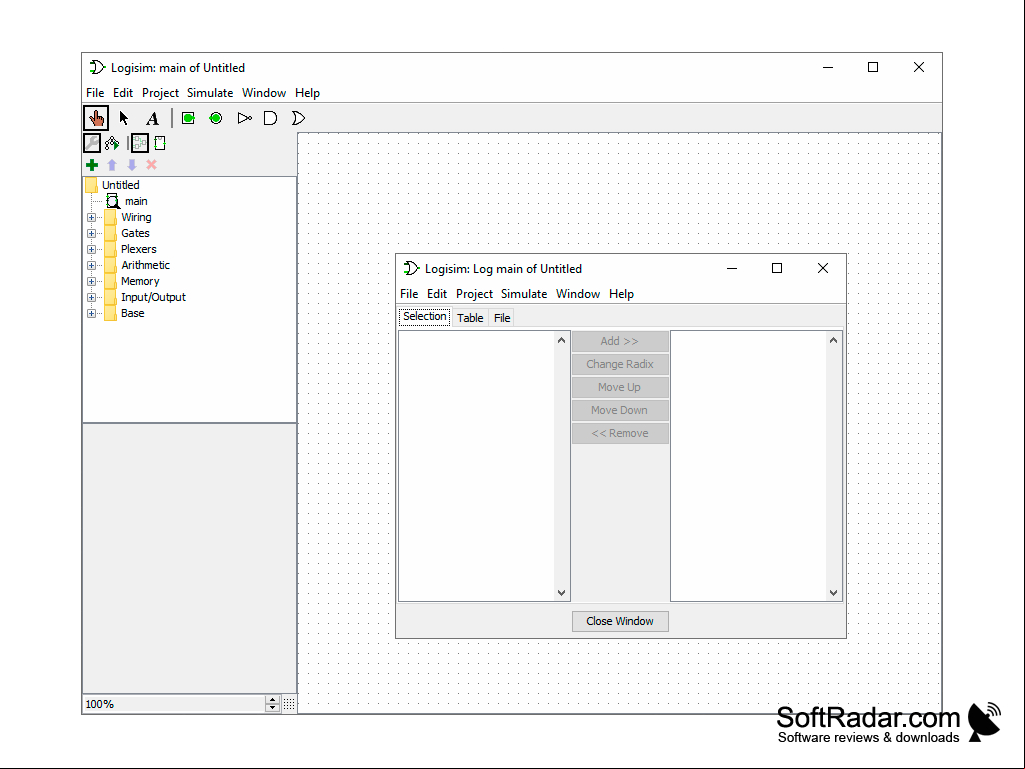
Task: Open the Window menu in the Log window
Action: [x=578, y=294]
